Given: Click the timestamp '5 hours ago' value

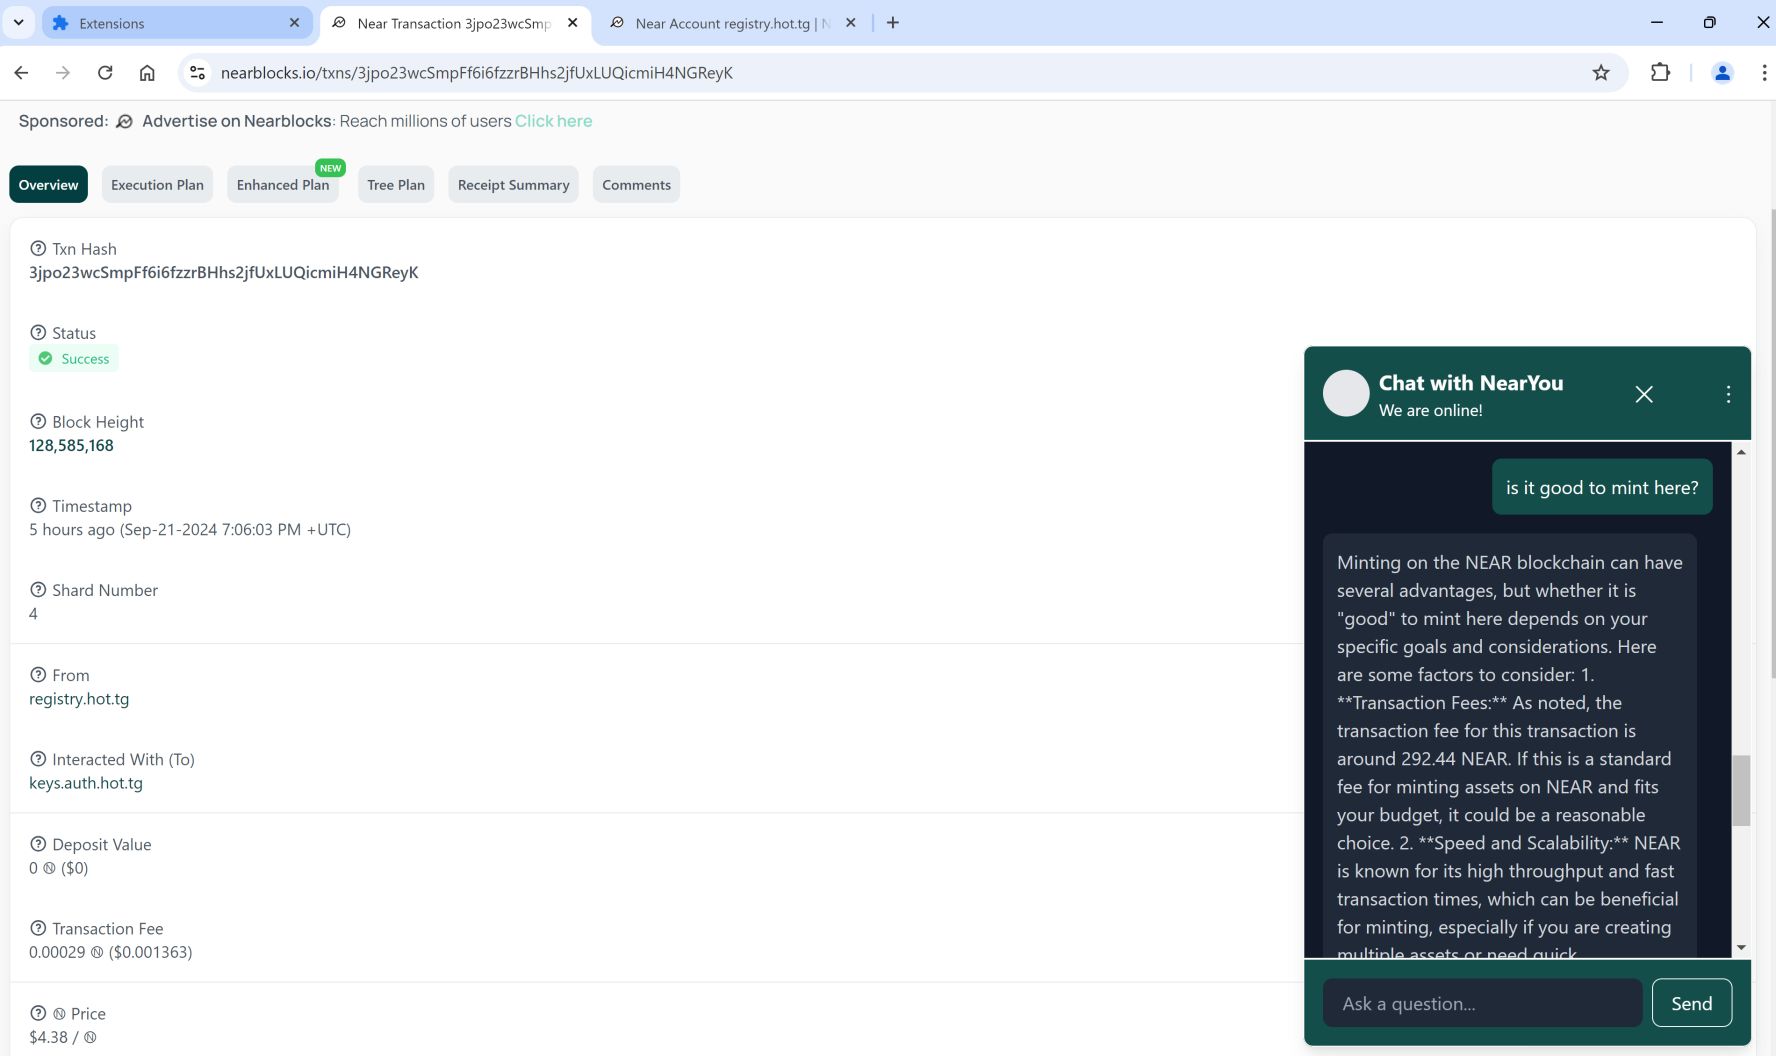Looking at the screenshot, I should tap(190, 530).
